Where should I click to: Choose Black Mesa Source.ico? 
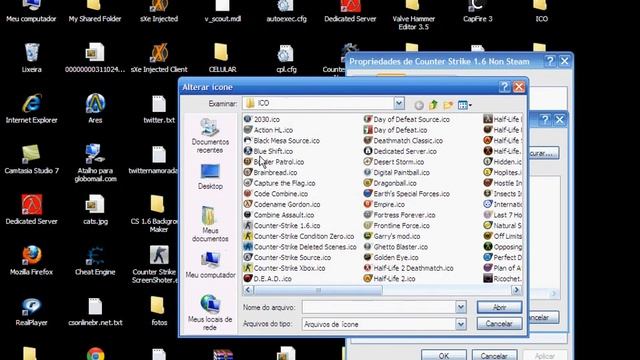click(282, 140)
